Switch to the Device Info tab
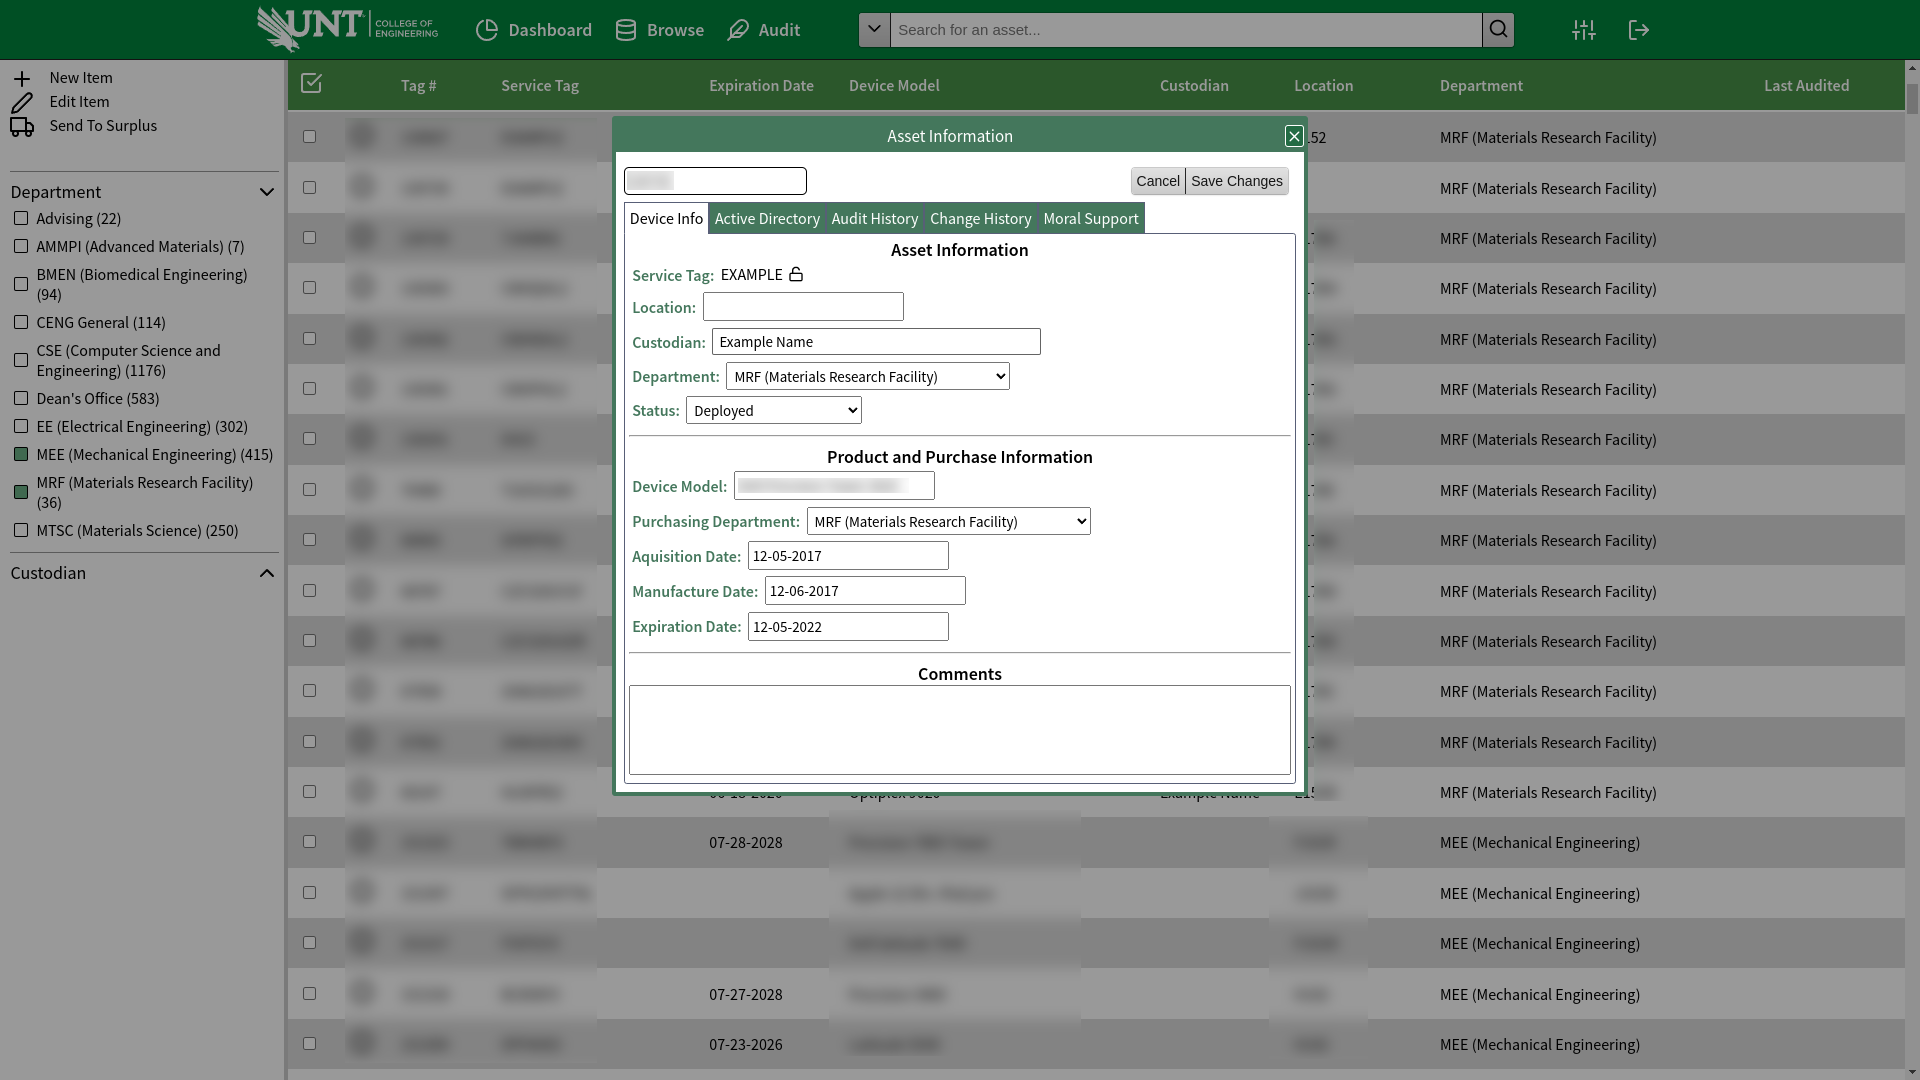Screen dimensions: 1920x1080 click(x=666, y=219)
